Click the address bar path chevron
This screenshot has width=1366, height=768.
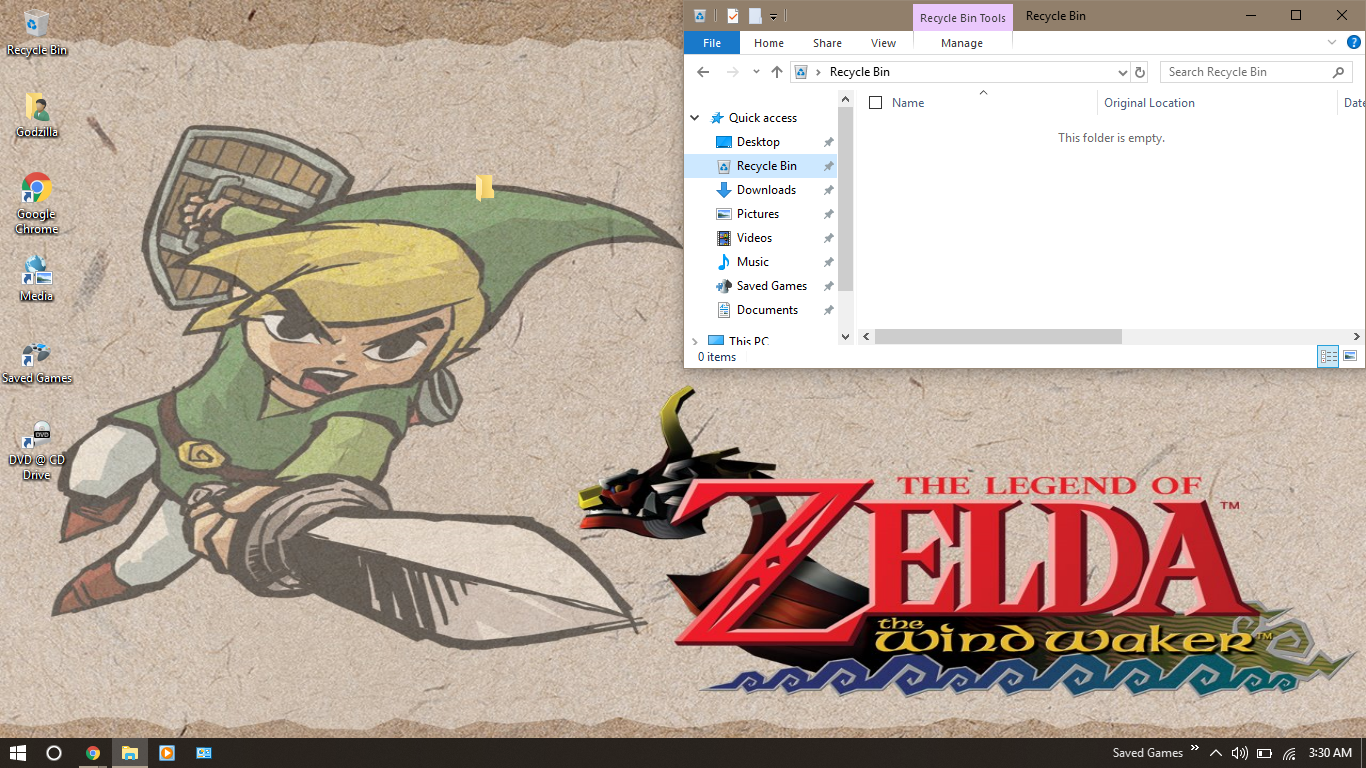(819, 72)
